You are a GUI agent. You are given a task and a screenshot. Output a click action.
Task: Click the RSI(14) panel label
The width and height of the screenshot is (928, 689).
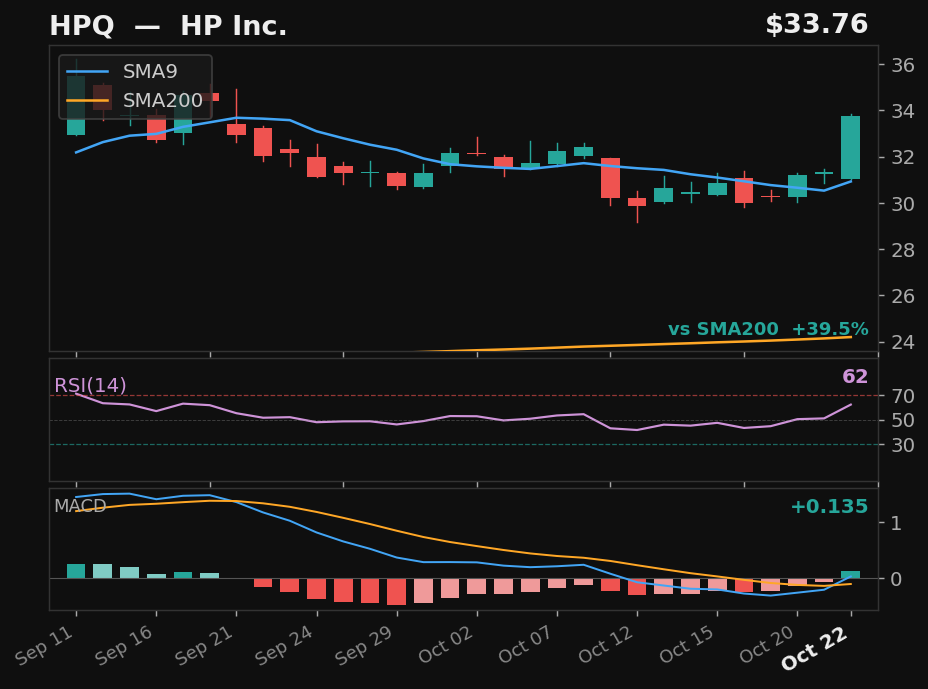[x=90, y=385]
